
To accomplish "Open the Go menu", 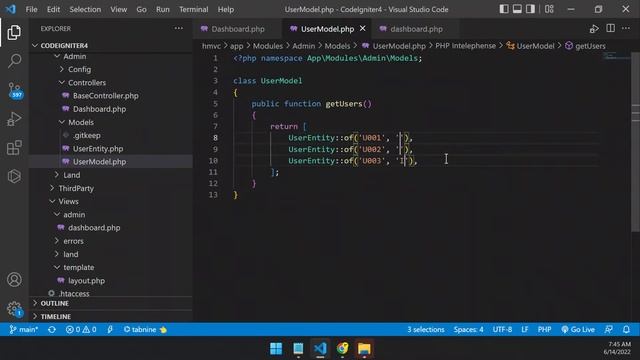I will (141, 9).
